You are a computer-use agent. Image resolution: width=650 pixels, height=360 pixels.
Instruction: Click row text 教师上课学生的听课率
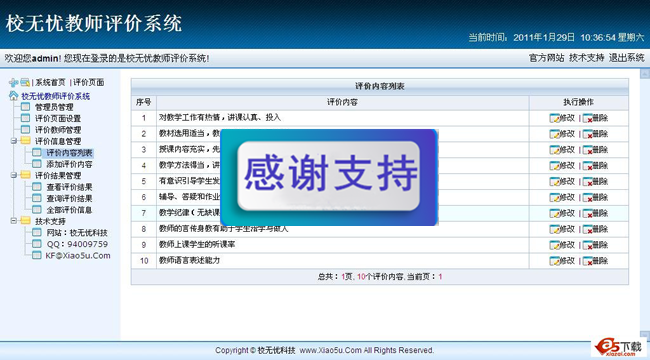click(197, 245)
